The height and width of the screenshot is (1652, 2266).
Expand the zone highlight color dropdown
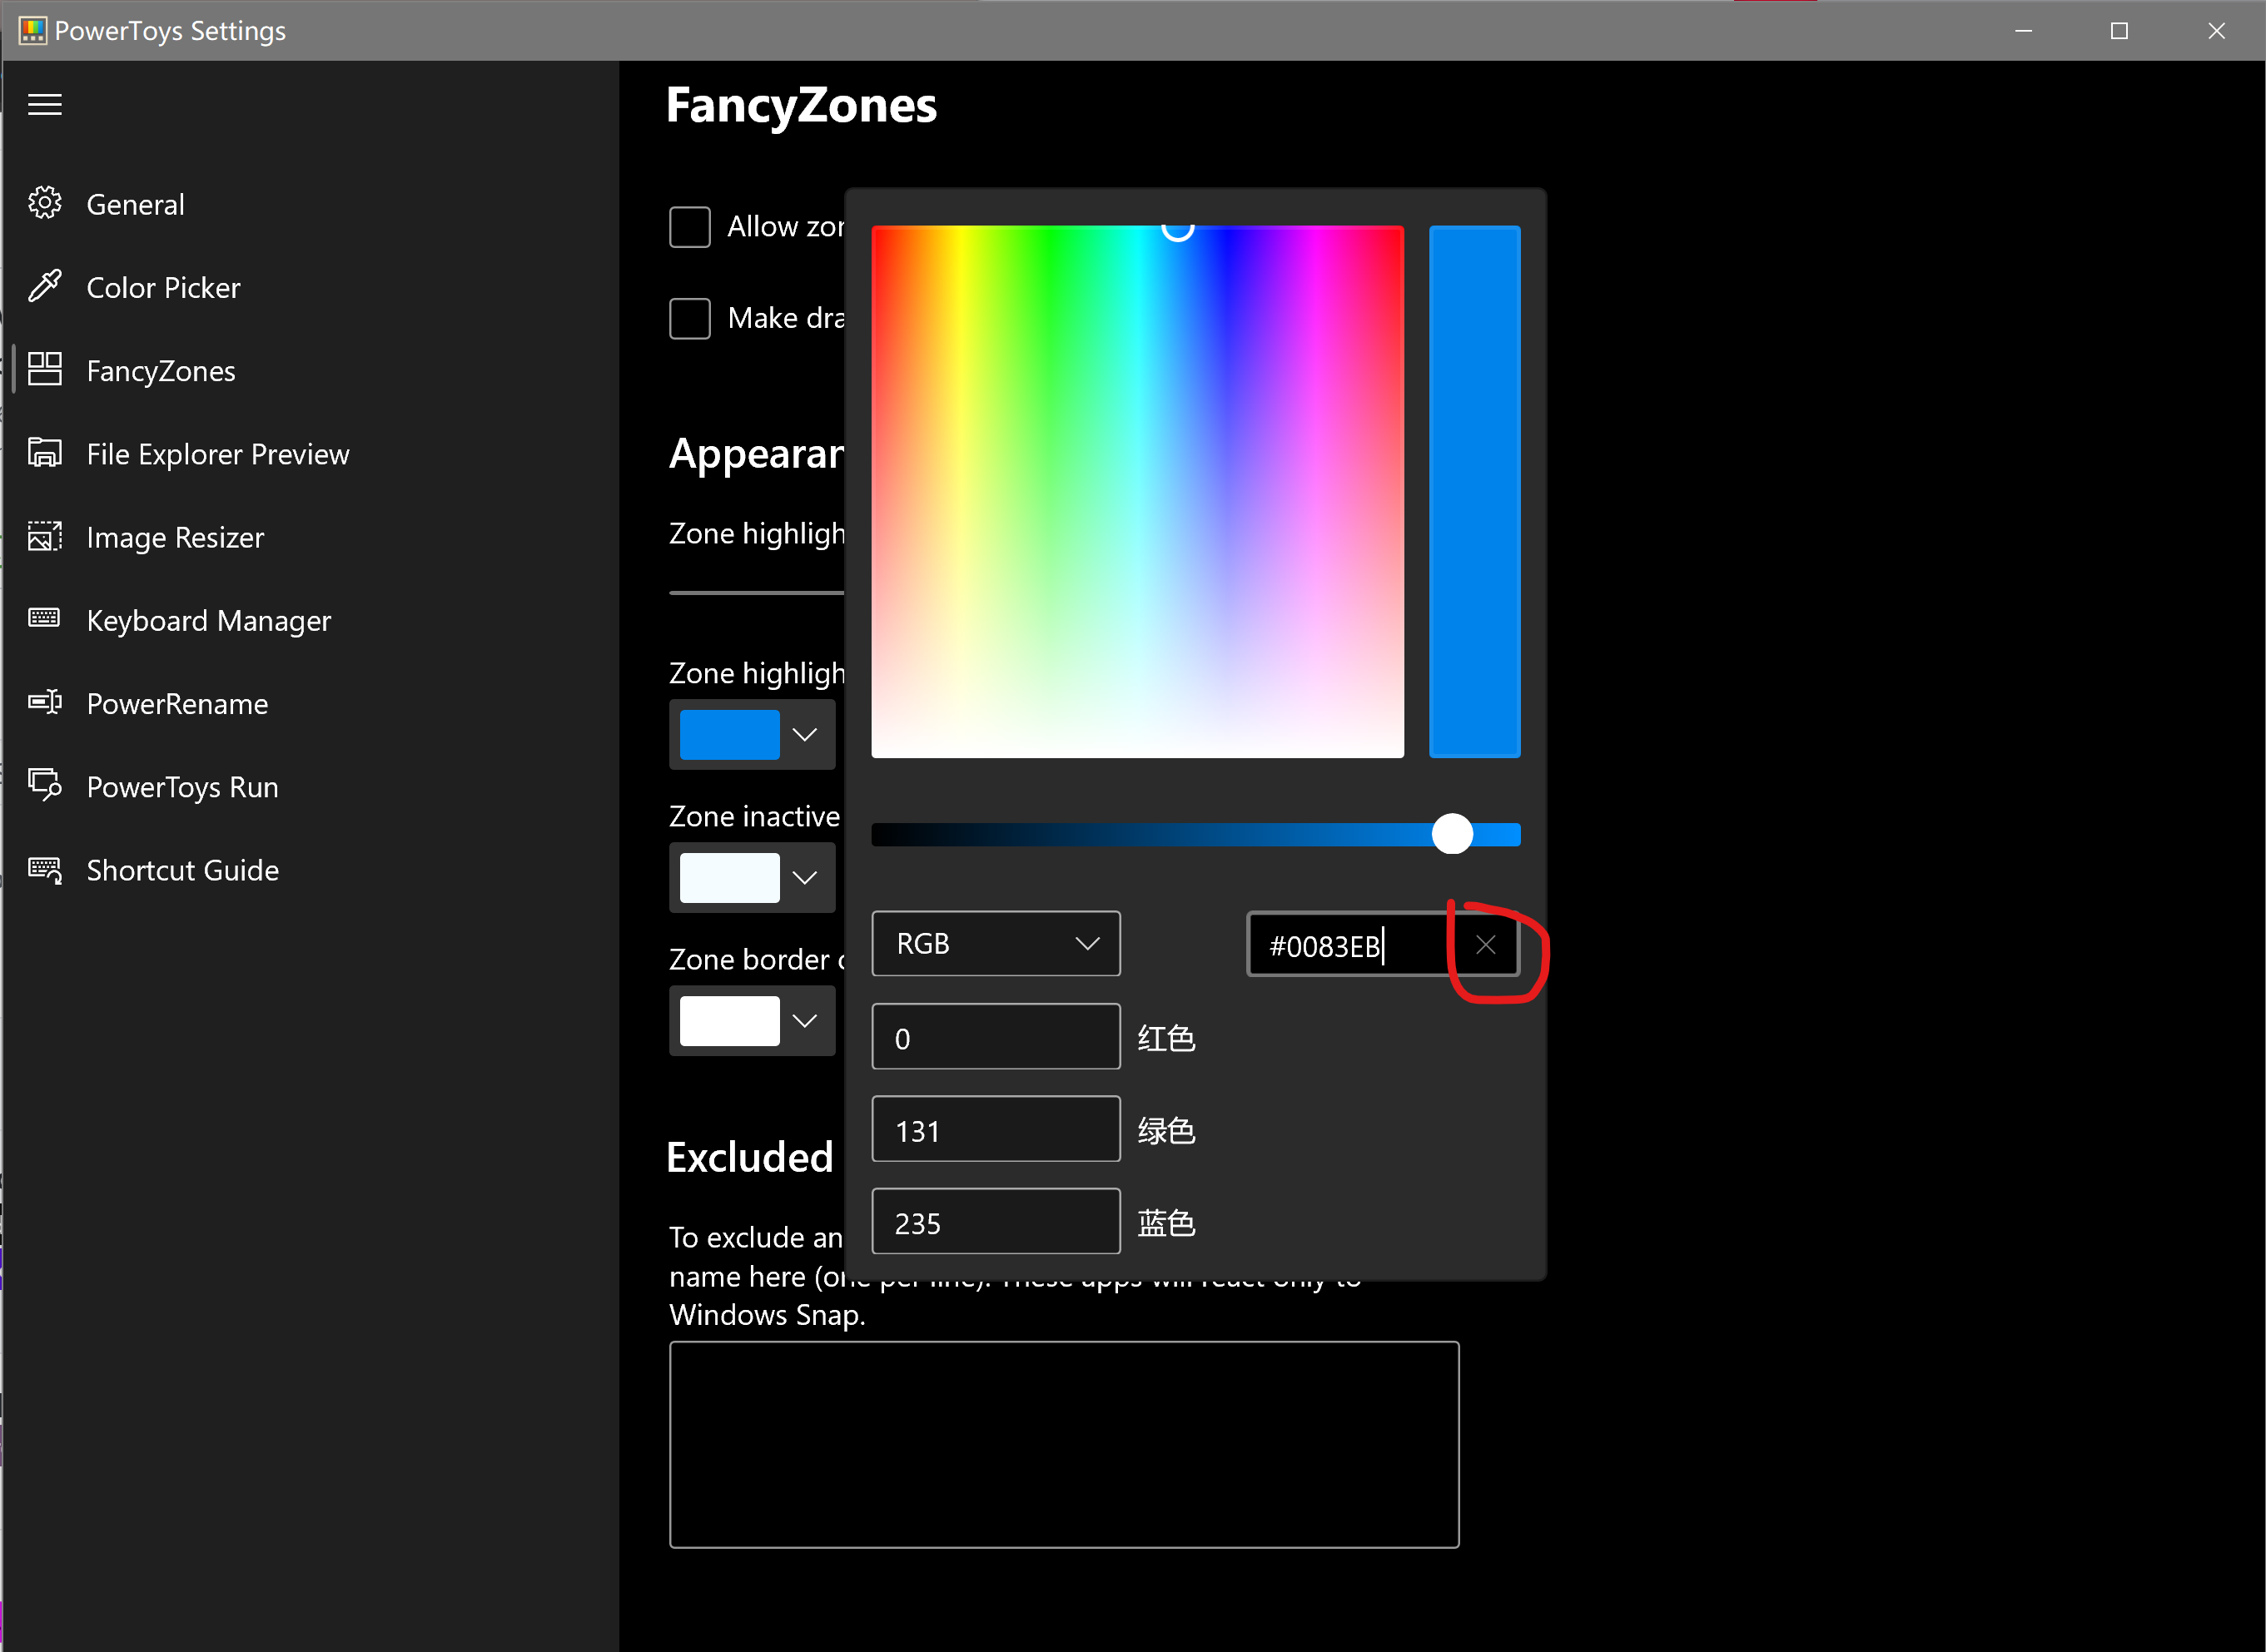804,734
